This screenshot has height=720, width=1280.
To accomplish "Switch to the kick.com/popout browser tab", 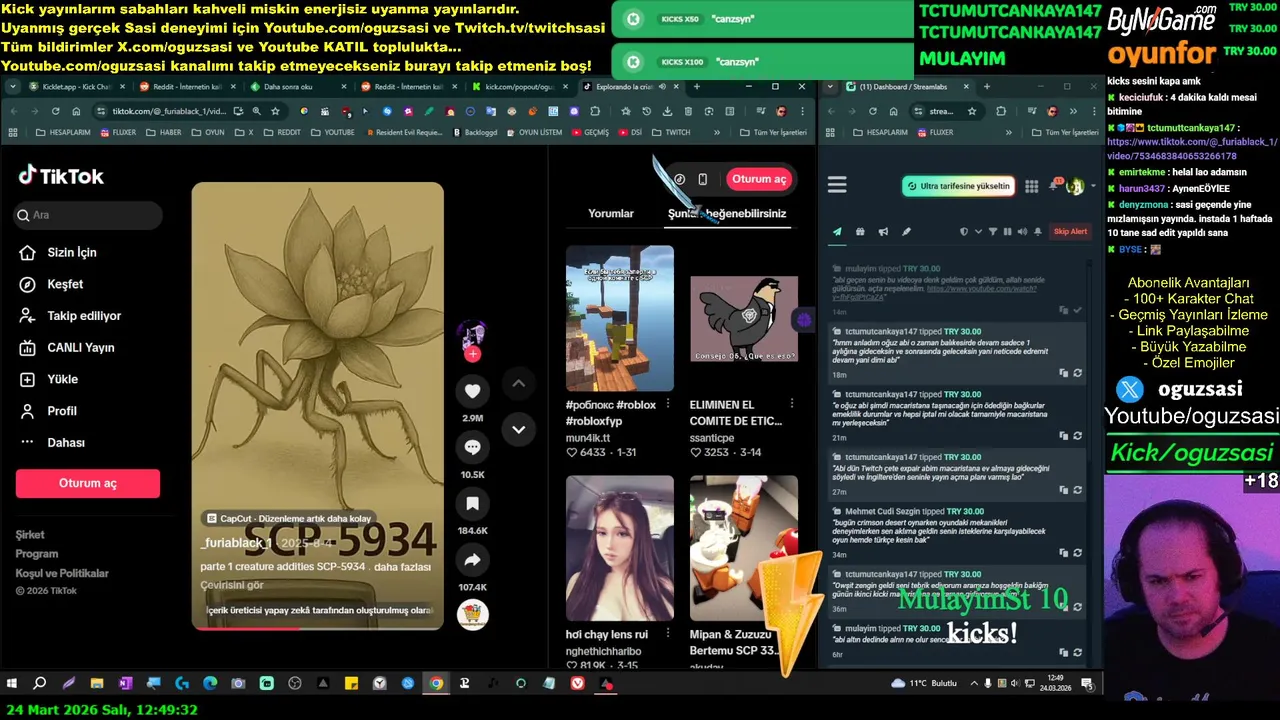I will tap(518, 87).
